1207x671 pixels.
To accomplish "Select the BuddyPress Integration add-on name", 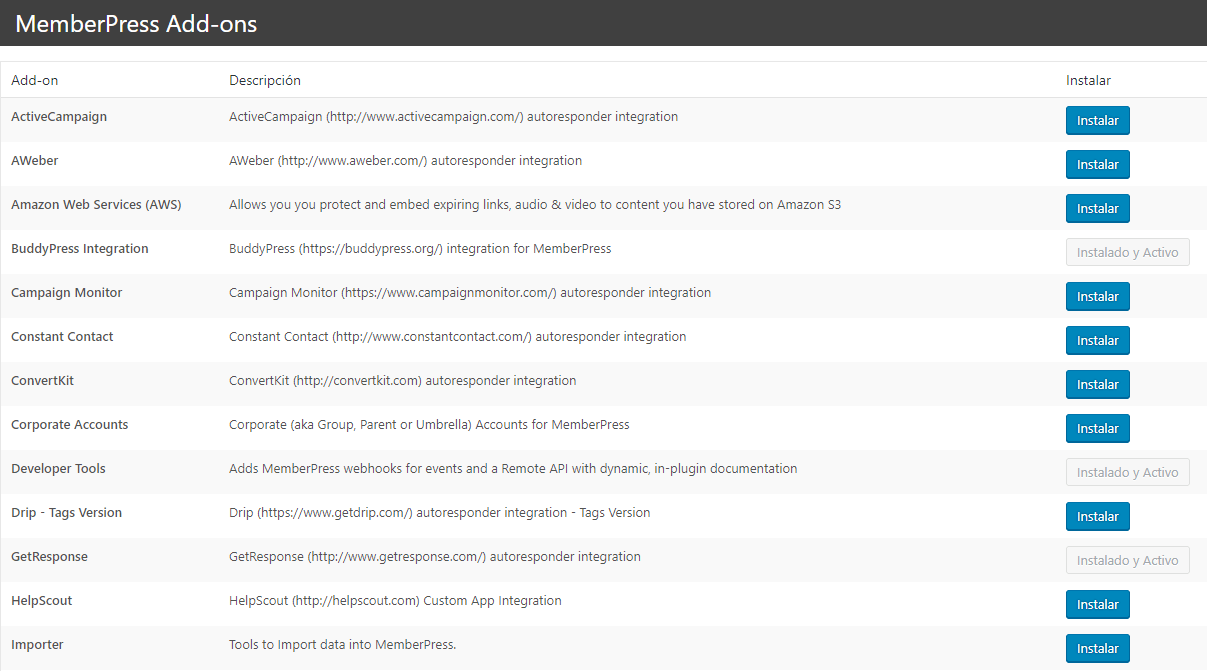I will (80, 249).
